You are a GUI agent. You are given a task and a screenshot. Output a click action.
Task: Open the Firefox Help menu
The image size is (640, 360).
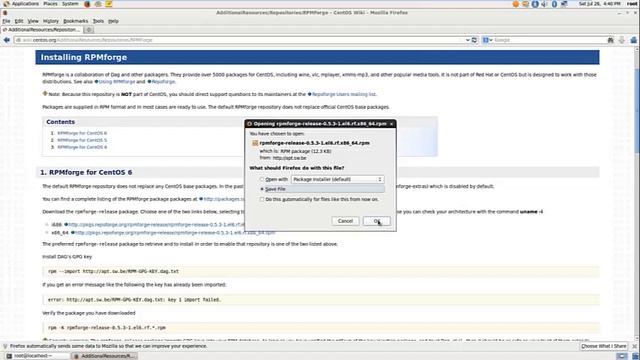tap(113, 21)
